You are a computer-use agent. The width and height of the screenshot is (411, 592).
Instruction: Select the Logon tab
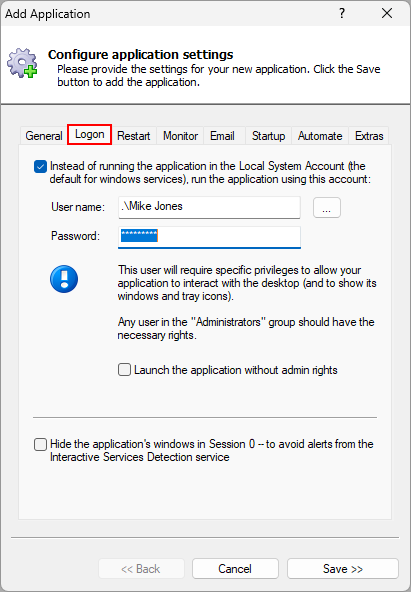coord(89,134)
